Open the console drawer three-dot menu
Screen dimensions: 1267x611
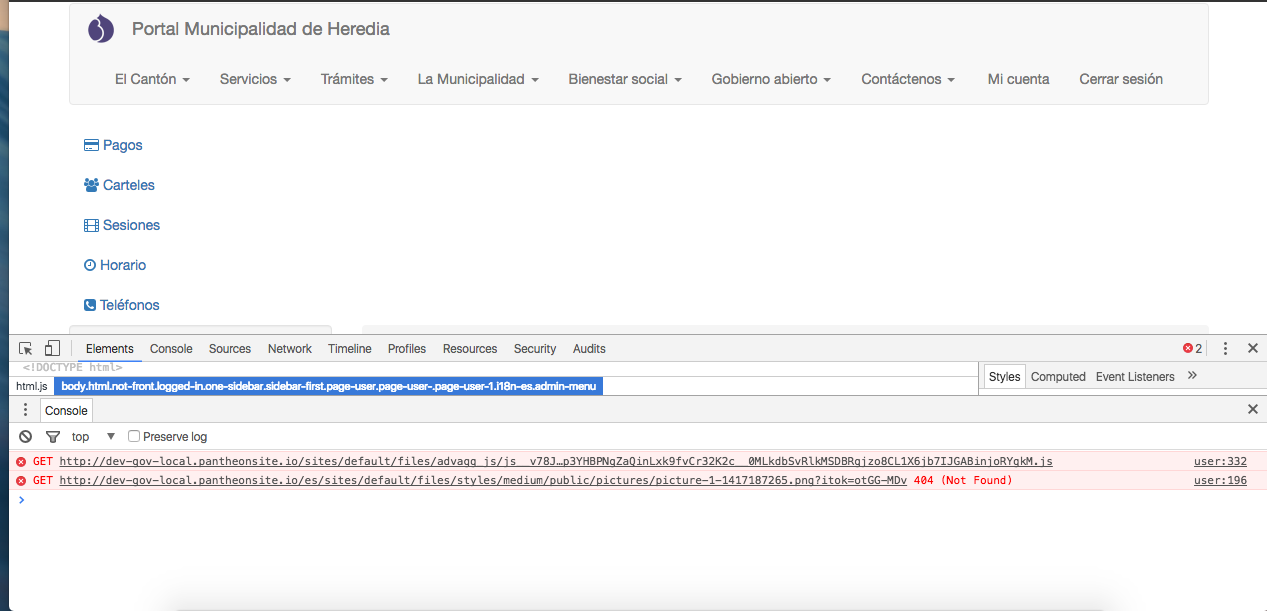coord(26,410)
